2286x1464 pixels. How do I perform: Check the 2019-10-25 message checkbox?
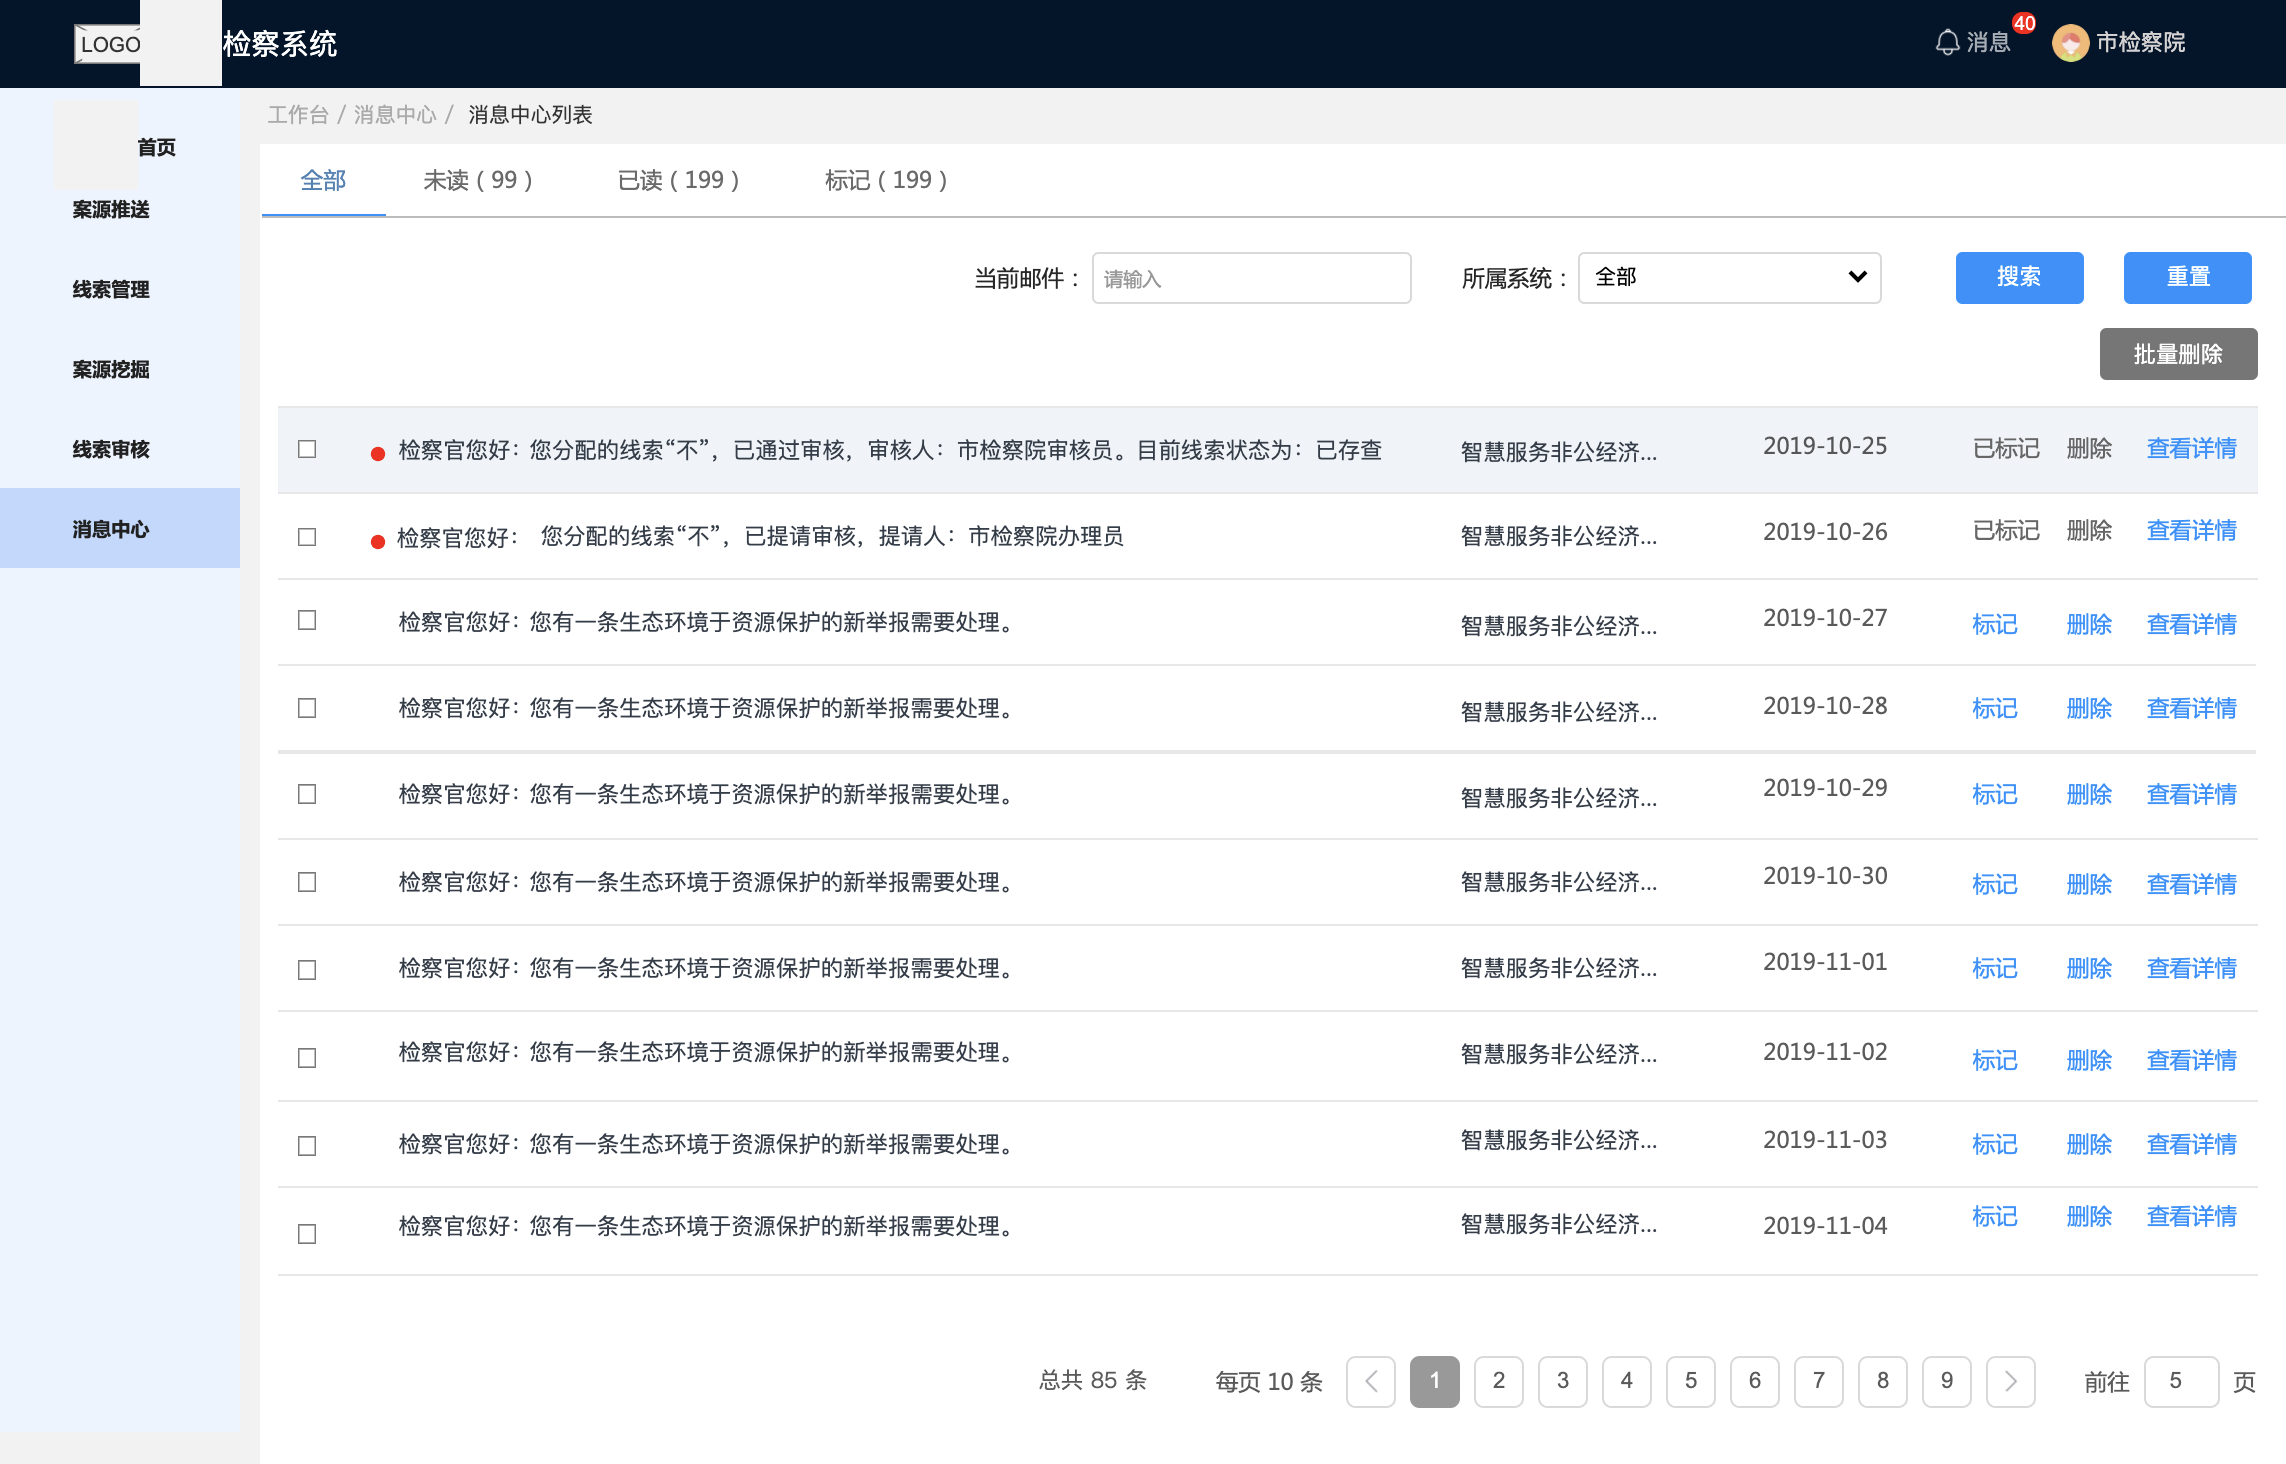(307, 449)
